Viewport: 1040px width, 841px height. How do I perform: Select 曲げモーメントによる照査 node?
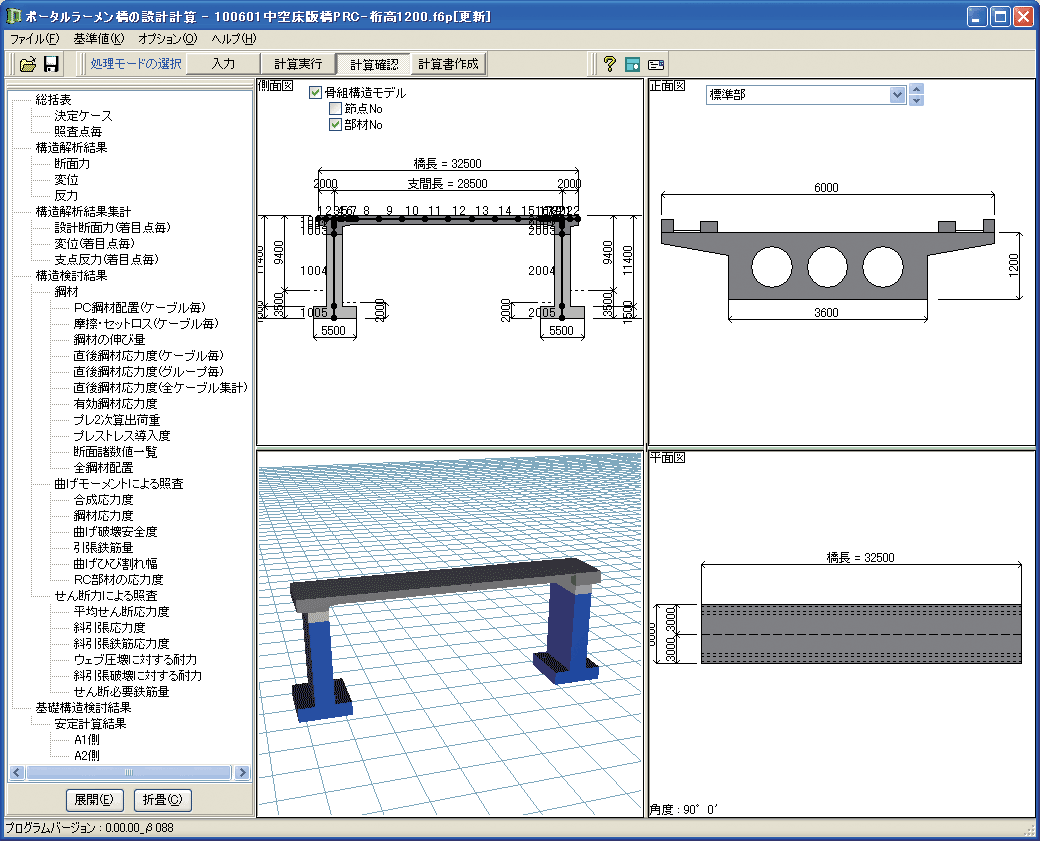(119, 484)
